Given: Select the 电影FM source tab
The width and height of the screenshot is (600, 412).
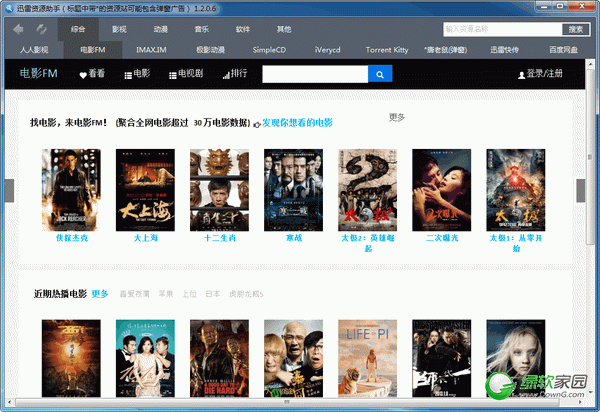Looking at the screenshot, I should point(93,50).
